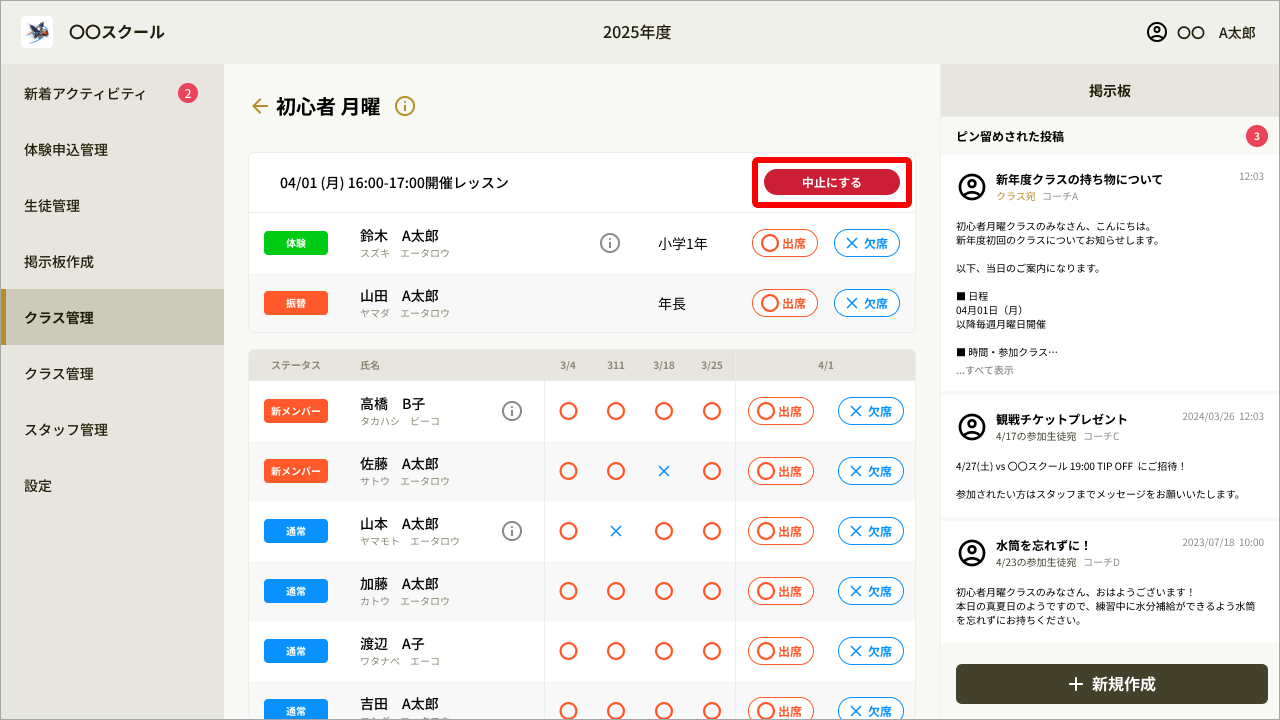The image size is (1280, 720).
Task: Set 佐藤 A太郎 to 出席 for 4/1
Action: click(x=780, y=471)
